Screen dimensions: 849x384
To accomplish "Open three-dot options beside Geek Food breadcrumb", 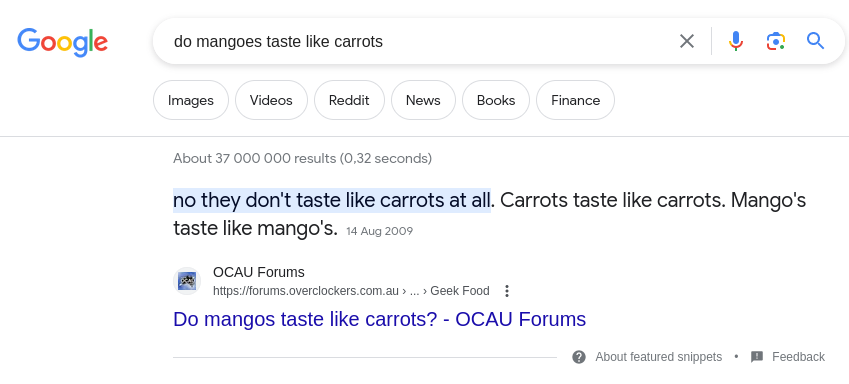I will click(x=507, y=291).
